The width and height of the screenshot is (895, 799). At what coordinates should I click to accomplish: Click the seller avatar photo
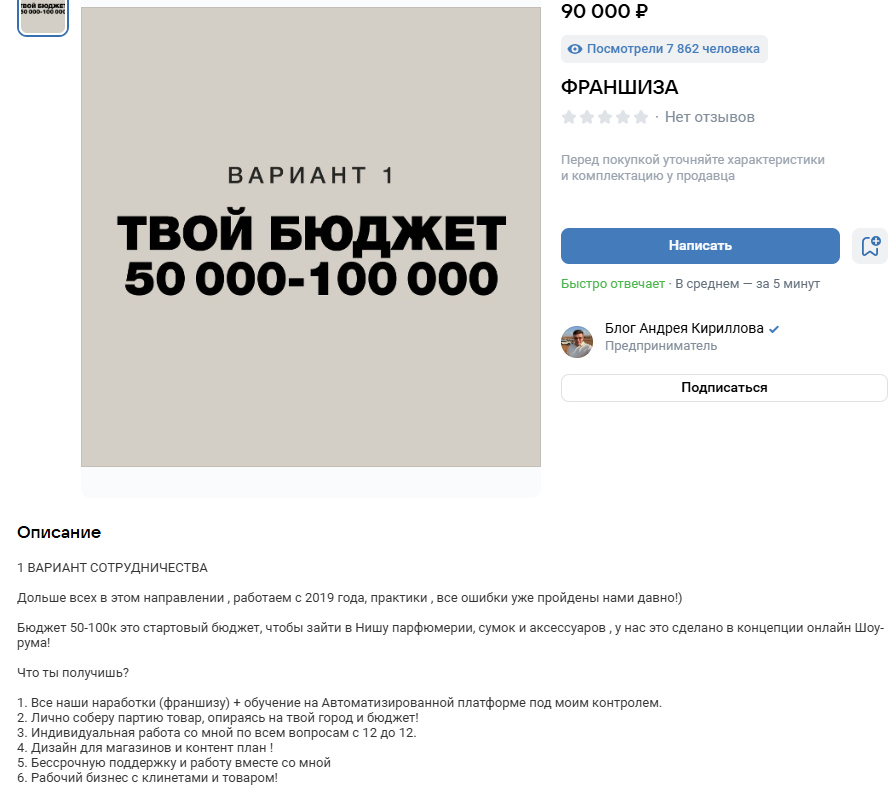577,342
